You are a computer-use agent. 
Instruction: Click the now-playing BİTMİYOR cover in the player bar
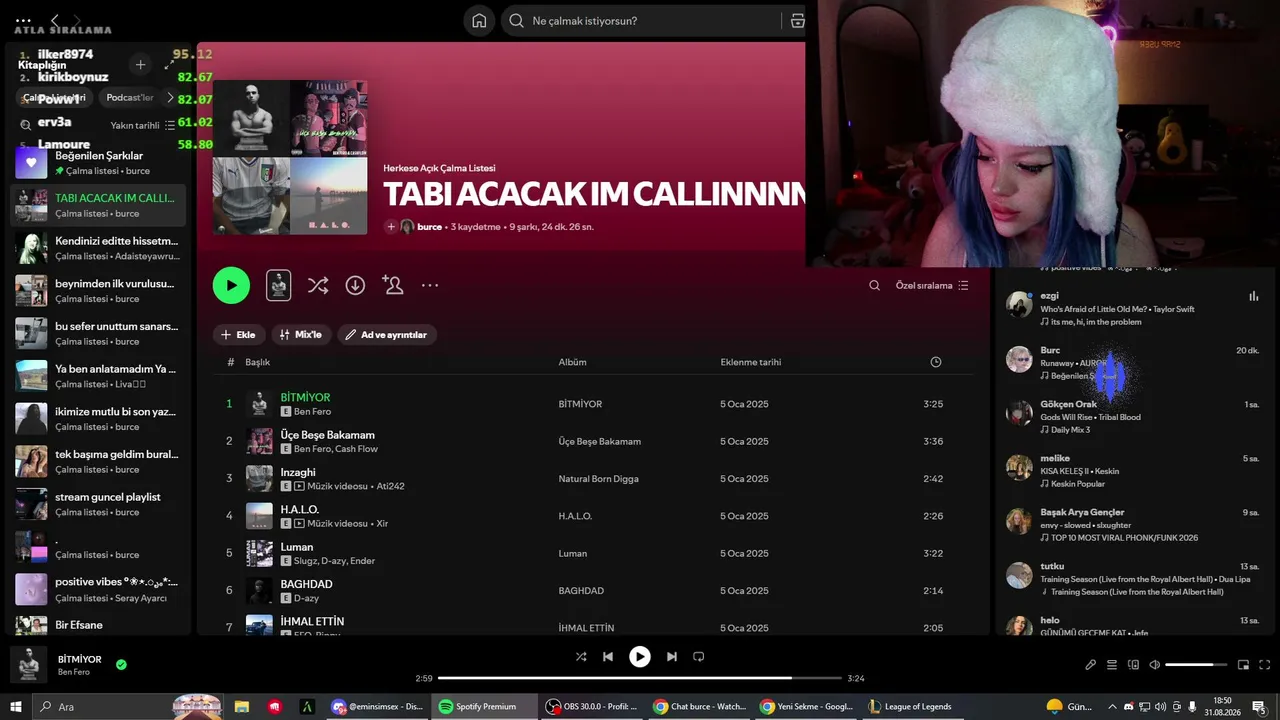pos(29,665)
